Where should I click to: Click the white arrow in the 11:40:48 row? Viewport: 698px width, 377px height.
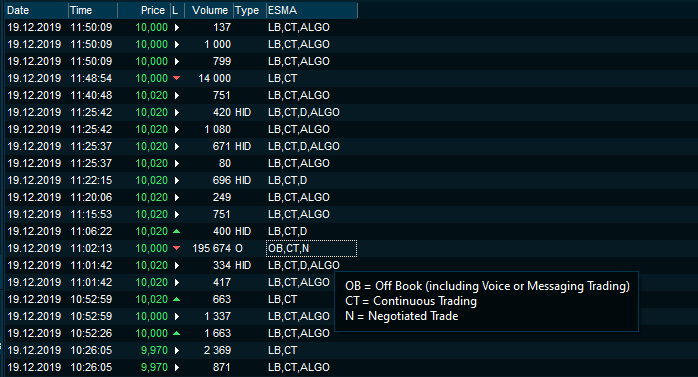pyautogui.click(x=177, y=95)
